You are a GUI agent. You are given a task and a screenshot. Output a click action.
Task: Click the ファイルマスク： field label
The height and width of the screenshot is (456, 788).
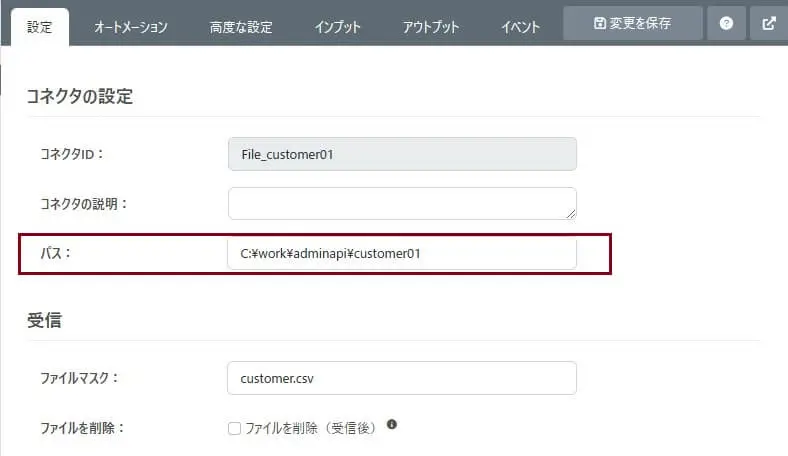pos(80,379)
